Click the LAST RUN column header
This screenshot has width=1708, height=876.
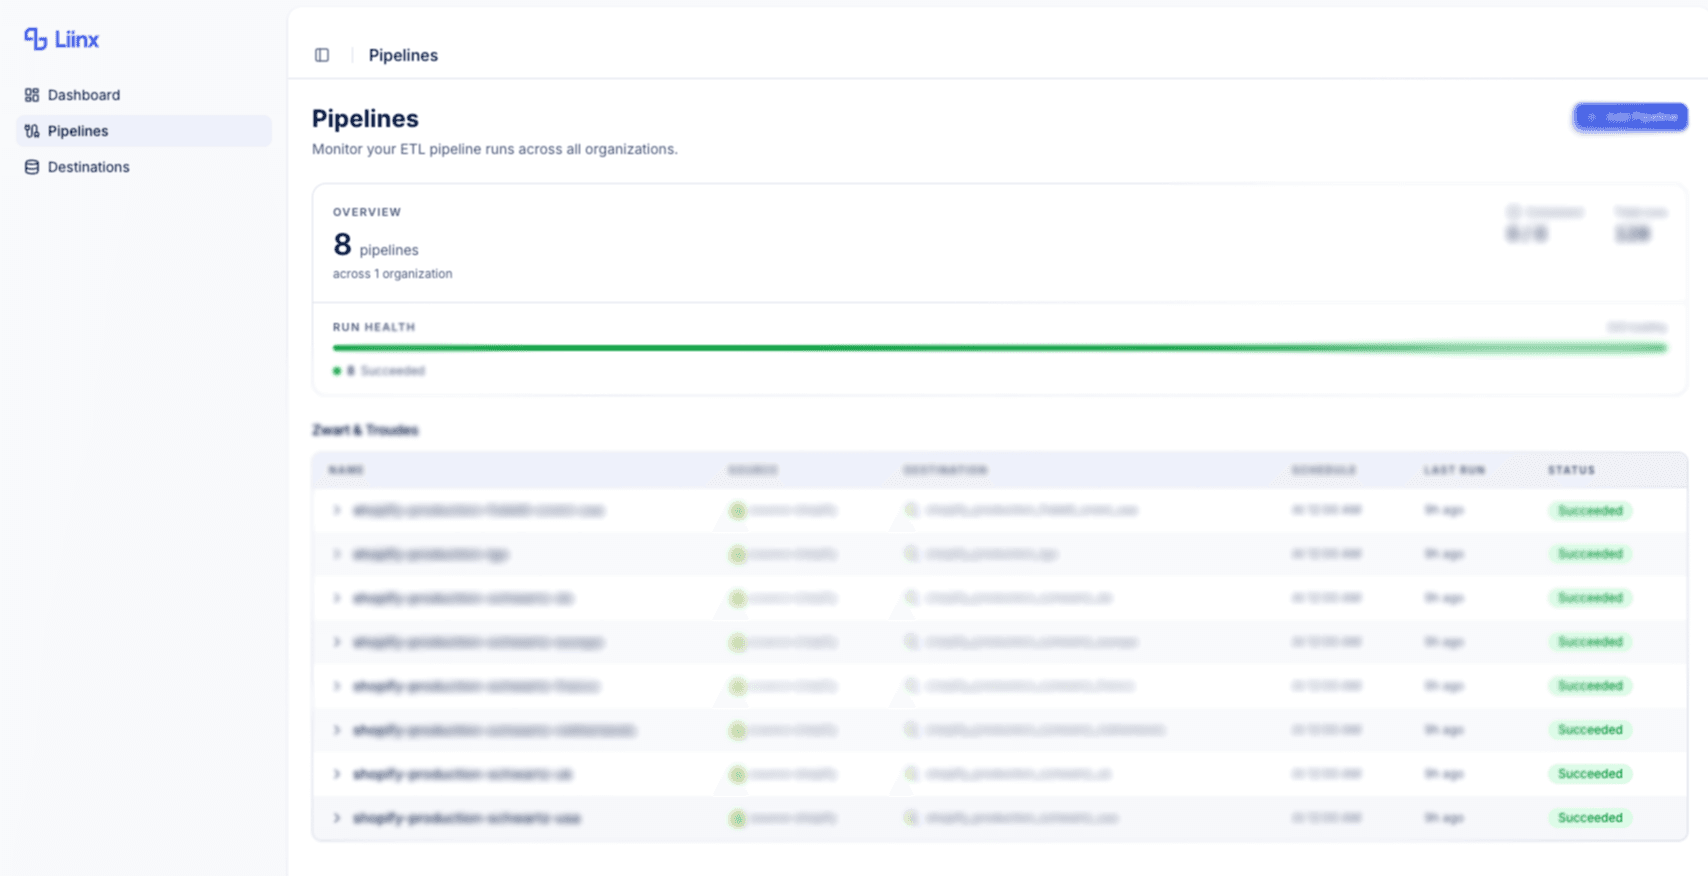point(1454,470)
